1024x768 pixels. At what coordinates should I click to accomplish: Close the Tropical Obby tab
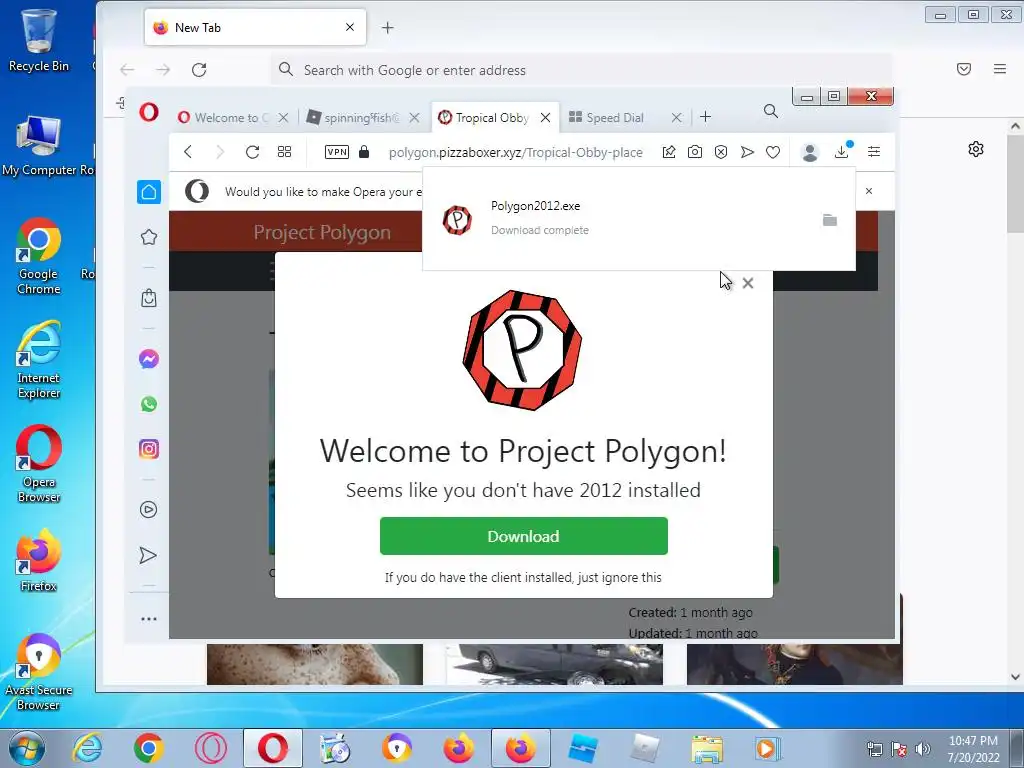pos(545,118)
